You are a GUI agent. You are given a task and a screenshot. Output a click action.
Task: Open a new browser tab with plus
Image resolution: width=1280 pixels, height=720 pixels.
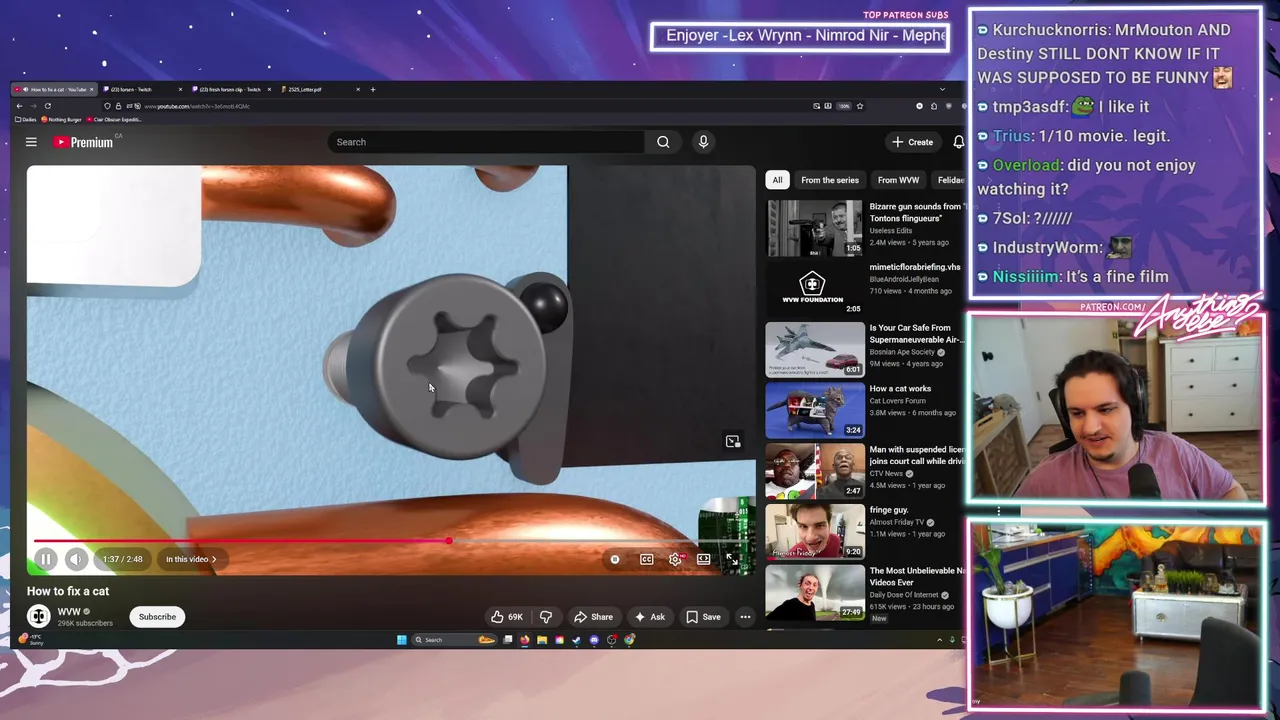(x=373, y=89)
